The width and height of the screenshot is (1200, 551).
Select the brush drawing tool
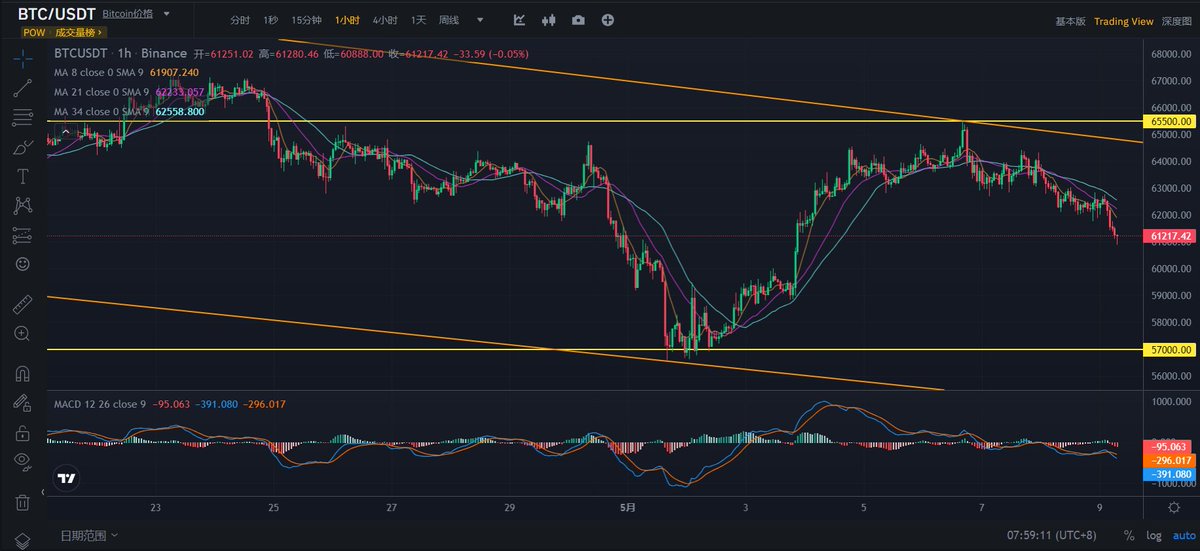(x=22, y=147)
